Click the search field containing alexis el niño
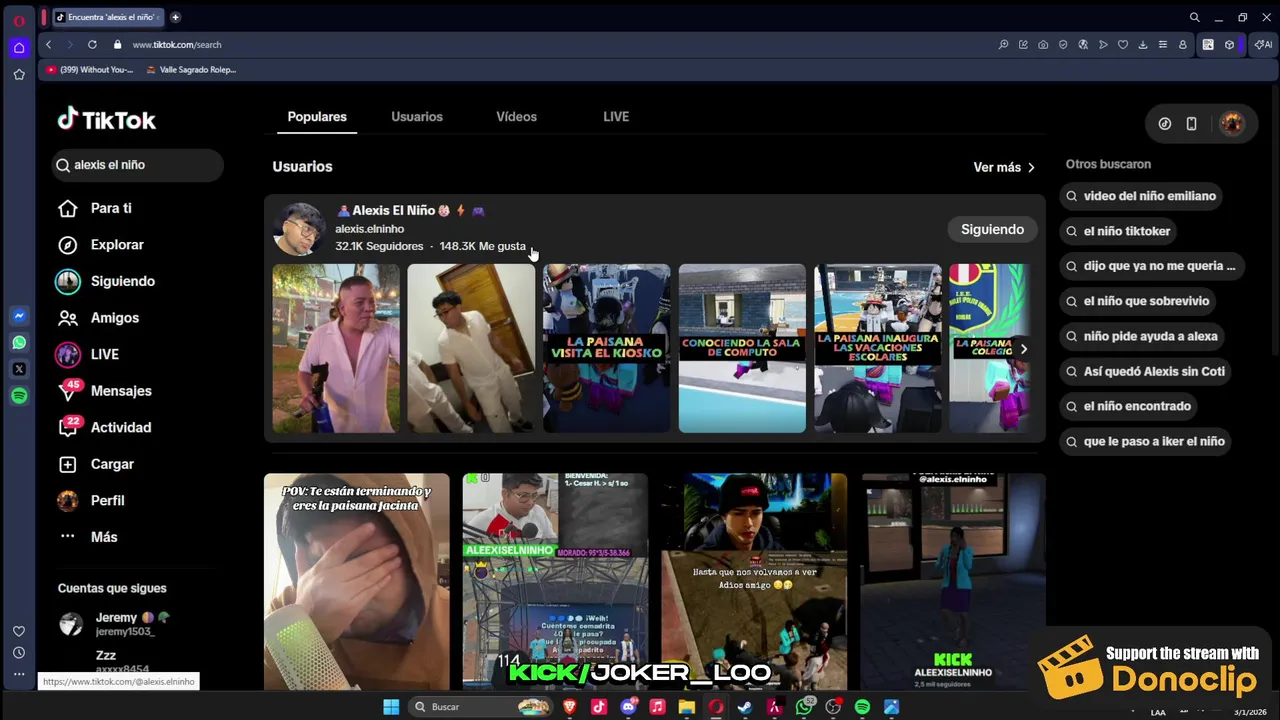 [138, 165]
